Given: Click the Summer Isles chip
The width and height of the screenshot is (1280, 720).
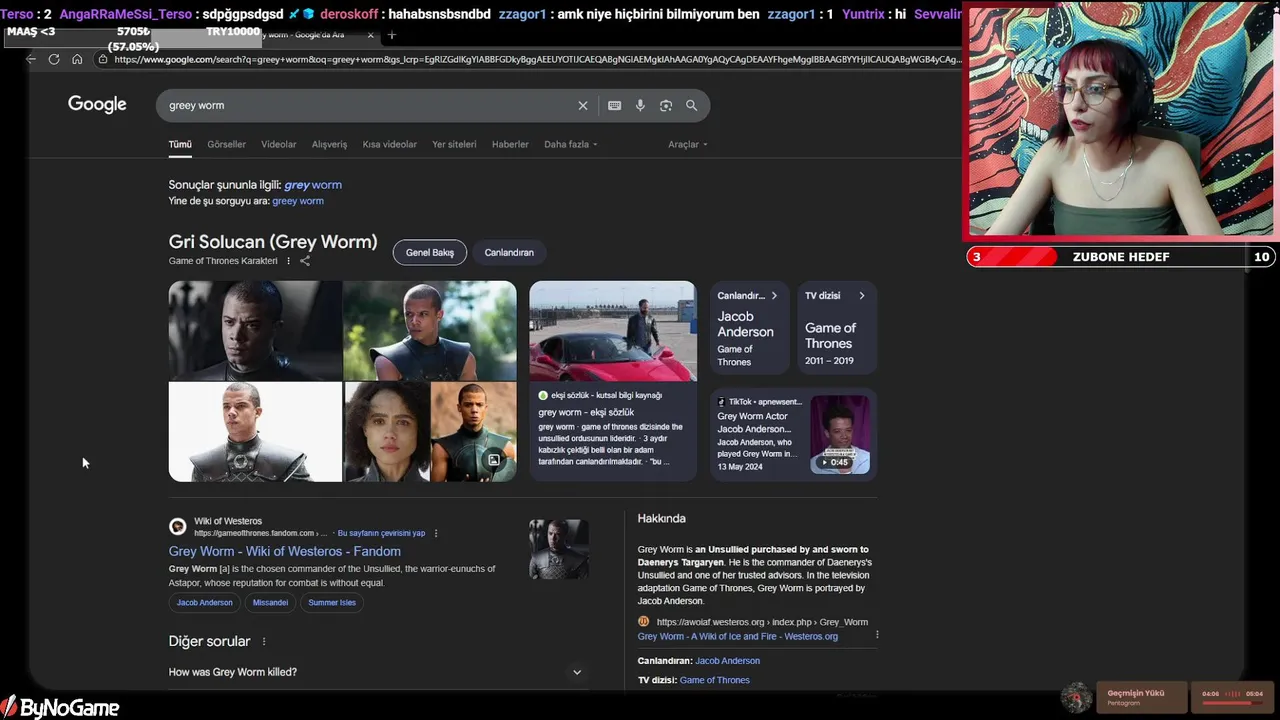Looking at the screenshot, I should pos(332,602).
